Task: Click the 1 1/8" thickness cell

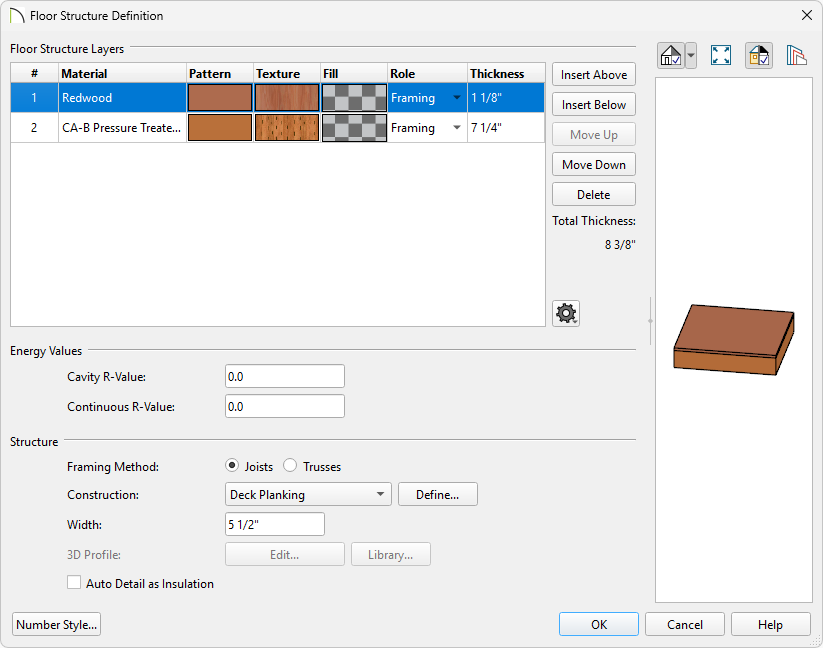Action: click(506, 98)
